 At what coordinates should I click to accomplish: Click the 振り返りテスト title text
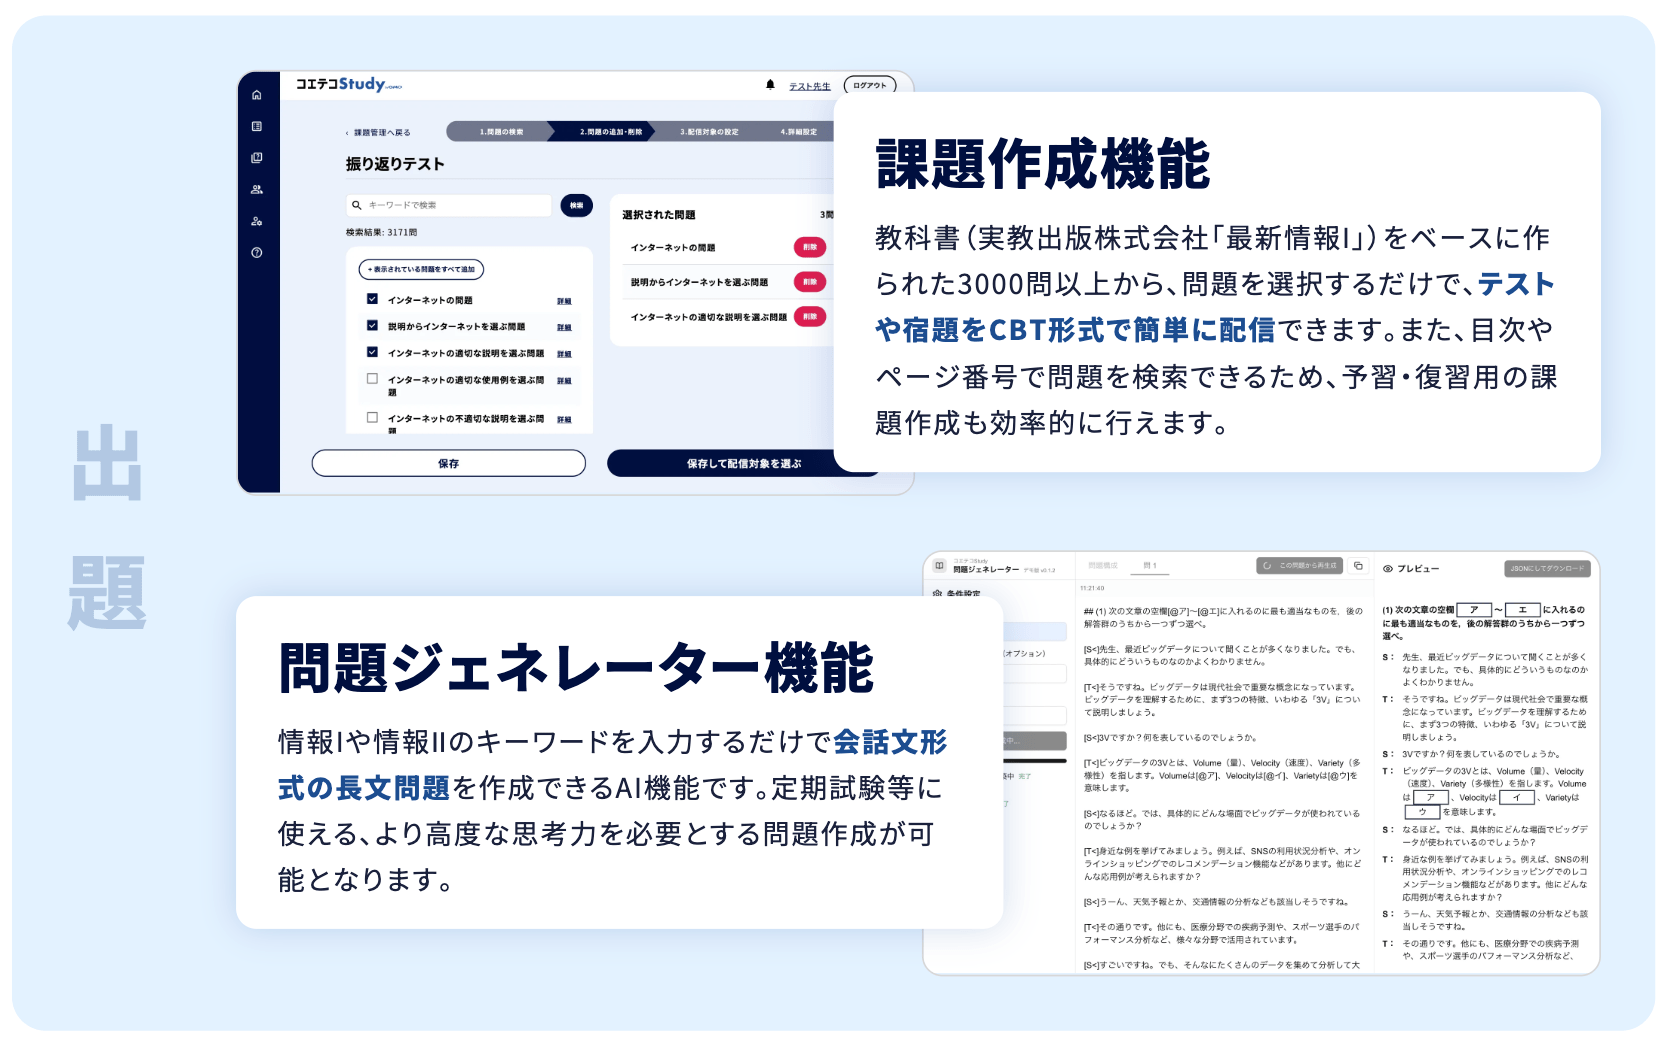coord(395,164)
